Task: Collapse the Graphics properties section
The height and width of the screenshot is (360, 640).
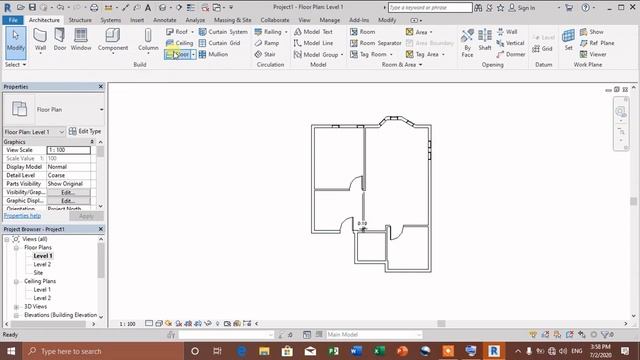Action: coord(92,142)
